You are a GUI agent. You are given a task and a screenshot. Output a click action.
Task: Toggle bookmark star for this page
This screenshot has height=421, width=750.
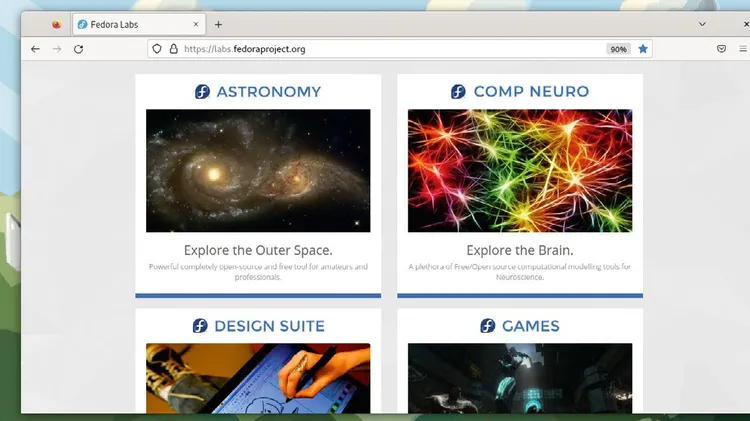click(643, 49)
